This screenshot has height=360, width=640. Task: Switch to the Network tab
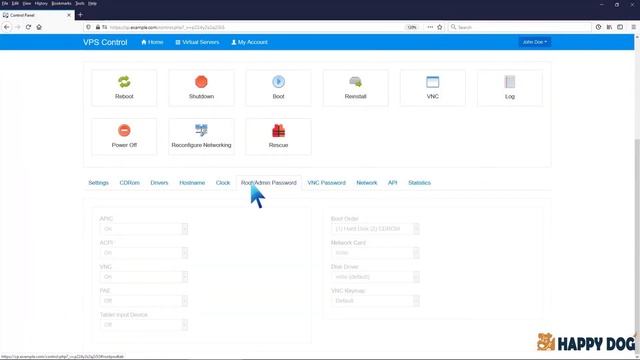pyautogui.click(x=367, y=182)
